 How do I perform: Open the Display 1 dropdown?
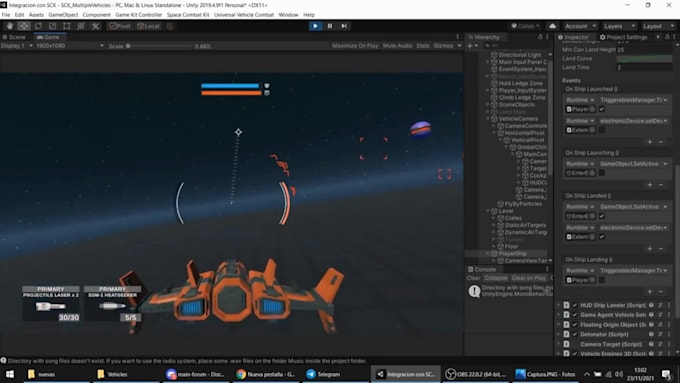(x=16, y=46)
